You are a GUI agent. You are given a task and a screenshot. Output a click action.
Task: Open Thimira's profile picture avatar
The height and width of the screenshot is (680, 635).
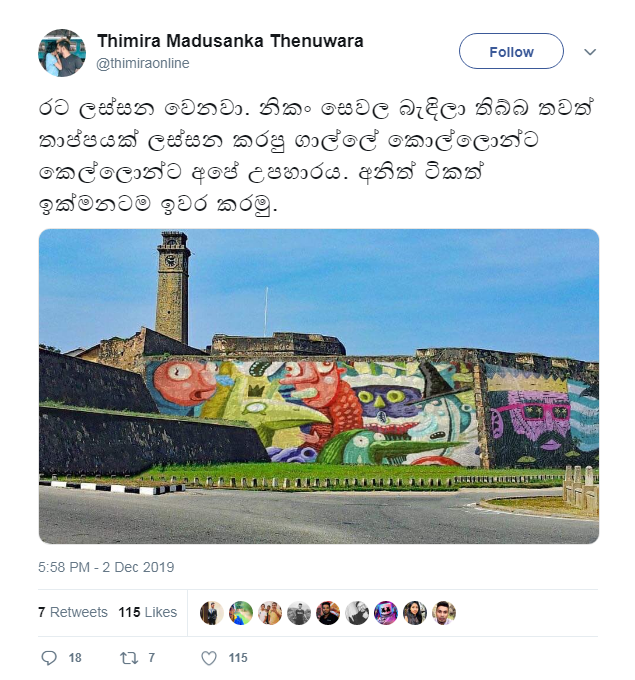[62, 53]
